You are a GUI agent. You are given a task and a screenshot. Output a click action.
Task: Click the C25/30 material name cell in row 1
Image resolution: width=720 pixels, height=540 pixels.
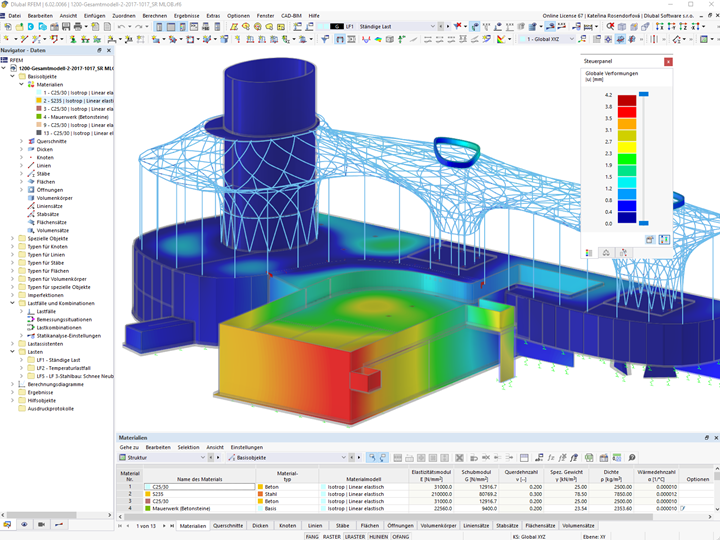click(200, 487)
